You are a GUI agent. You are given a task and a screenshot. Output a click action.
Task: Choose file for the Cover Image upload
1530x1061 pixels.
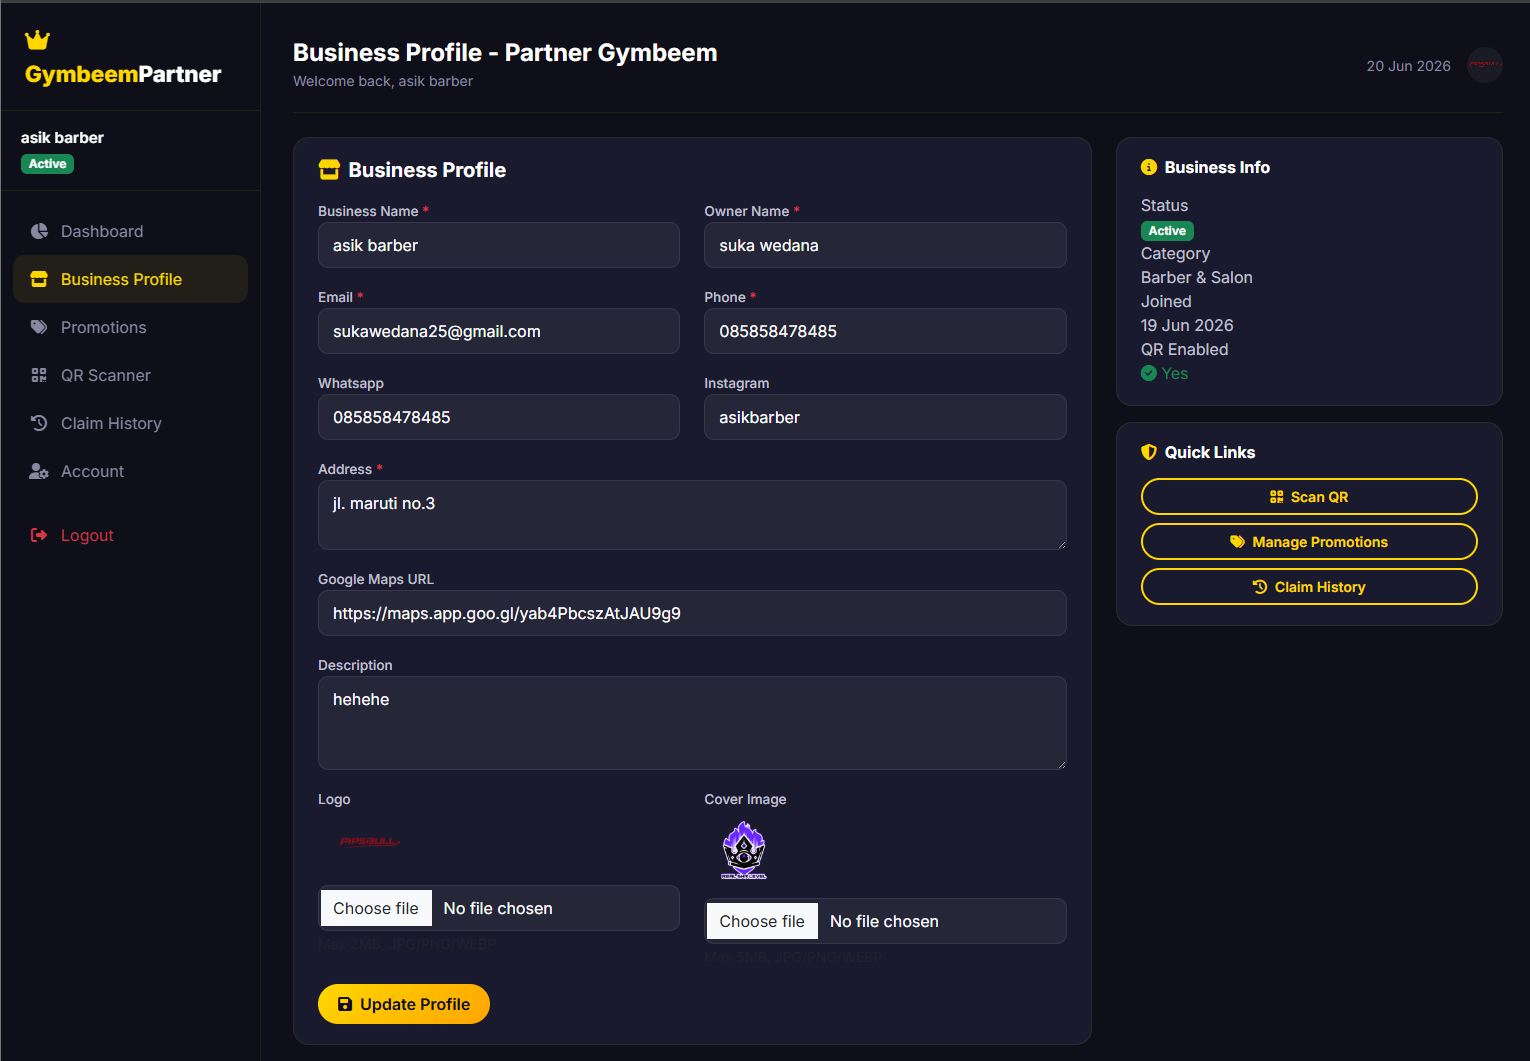pos(762,921)
